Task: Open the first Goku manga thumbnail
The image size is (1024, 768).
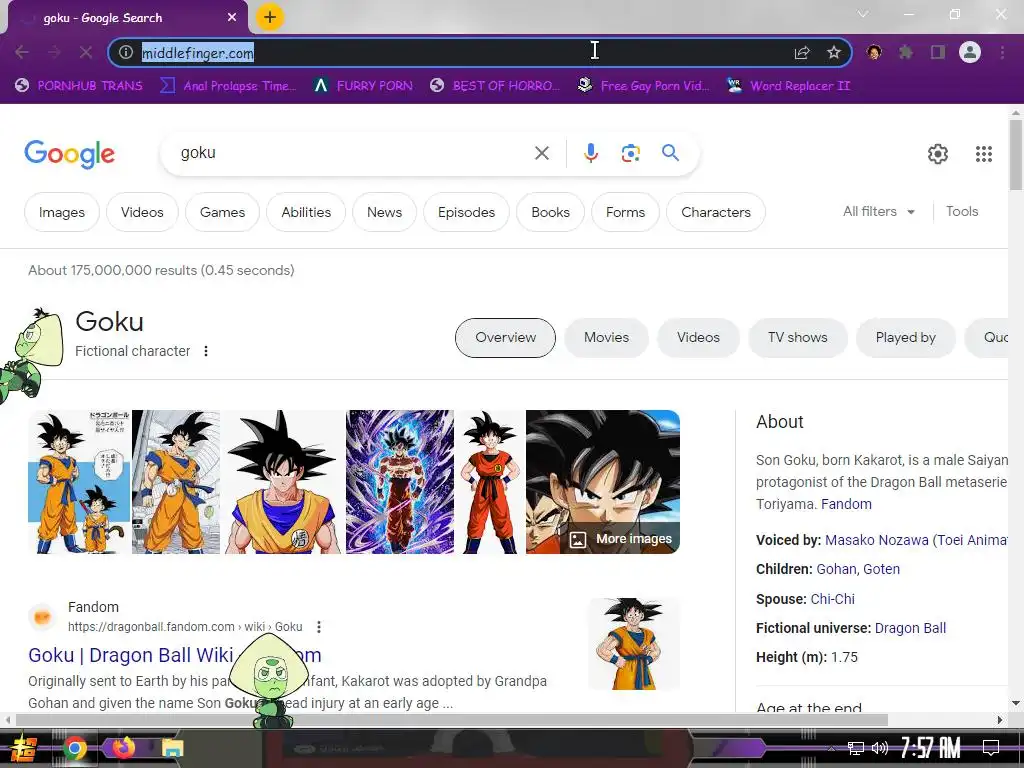Action: [79, 482]
